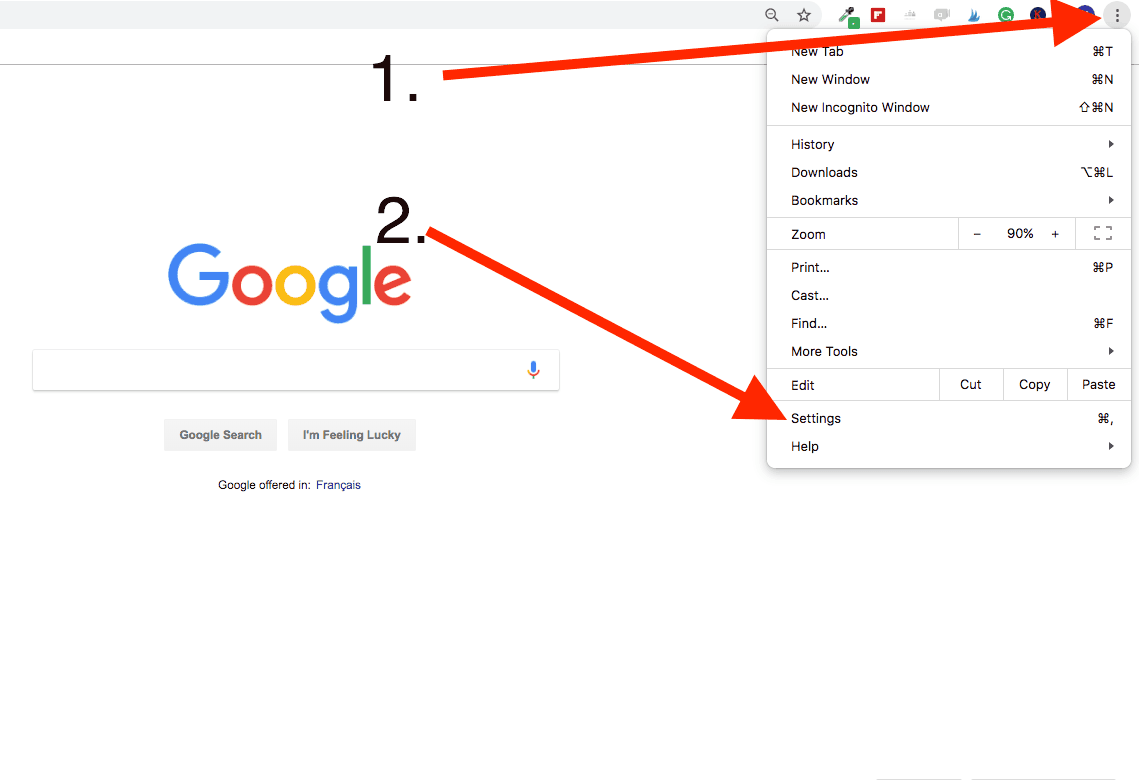Open the Flipboard extension icon
Viewport: 1139px width, 780px height.
(877, 15)
